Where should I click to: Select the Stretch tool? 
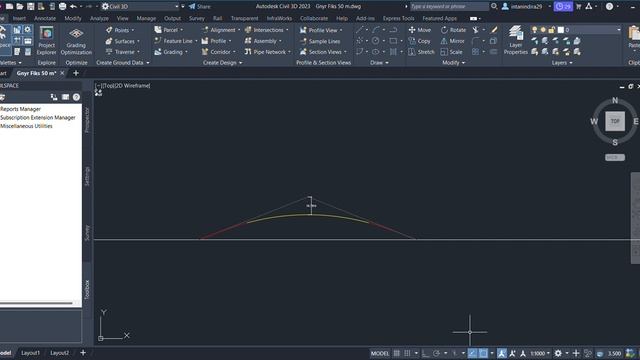[422, 52]
